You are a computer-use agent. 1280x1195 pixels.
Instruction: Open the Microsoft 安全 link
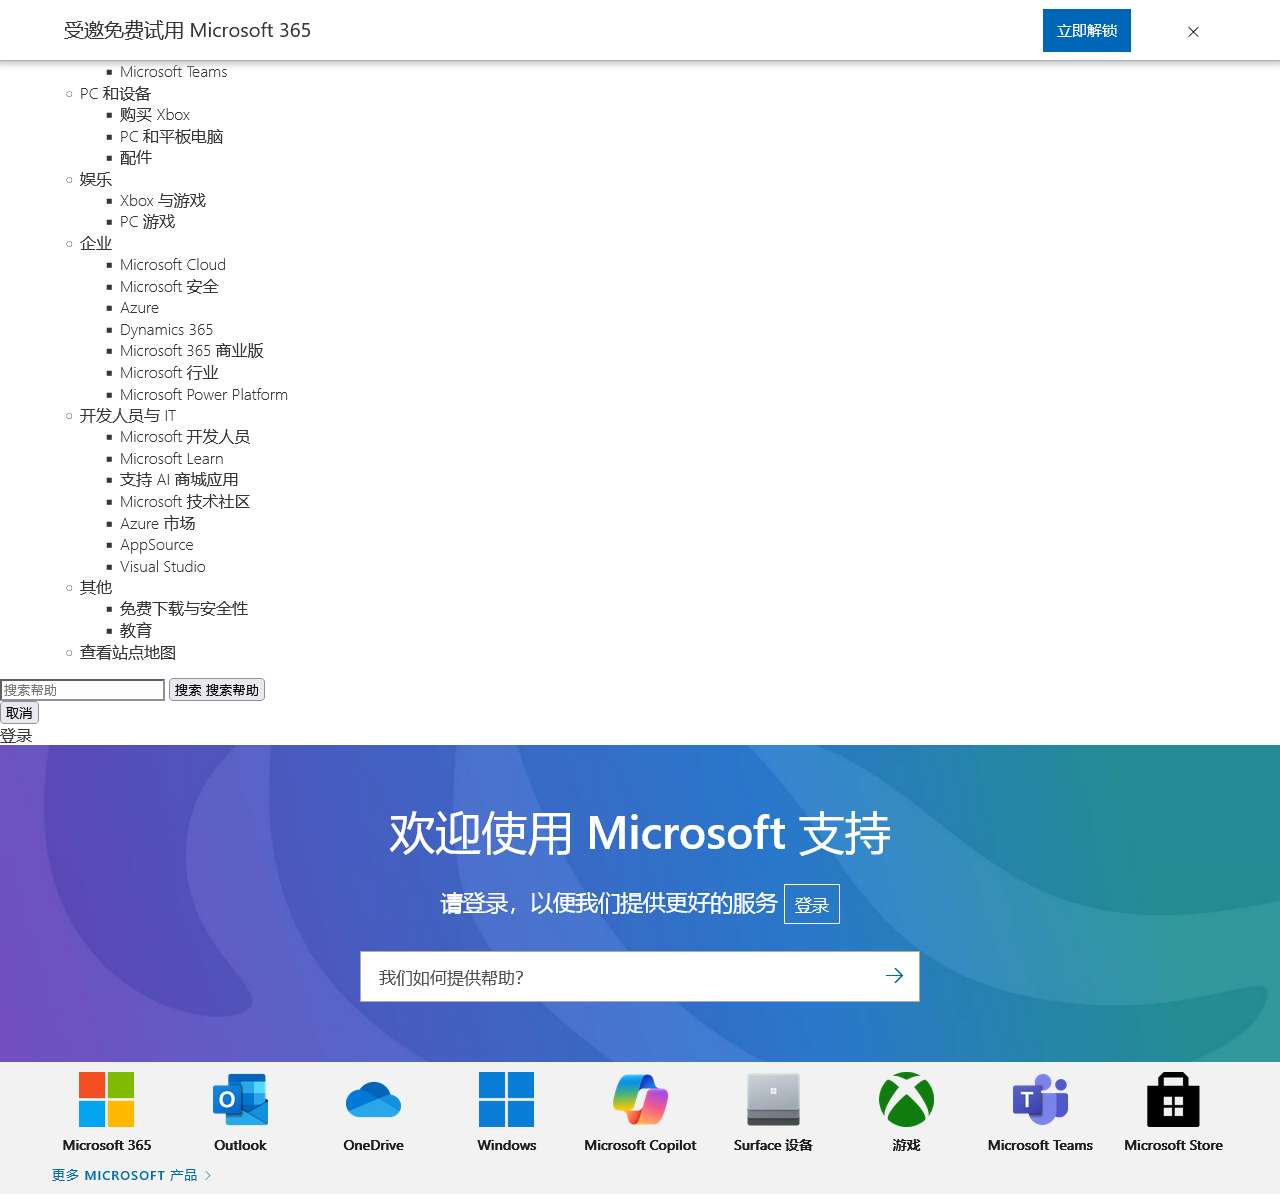pyautogui.click(x=169, y=287)
